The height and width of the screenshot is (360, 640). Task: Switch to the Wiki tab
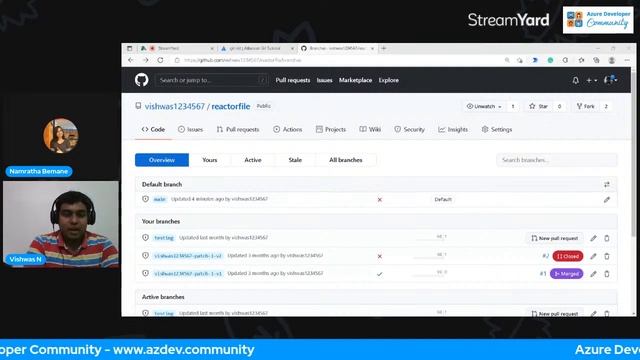click(370, 129)
